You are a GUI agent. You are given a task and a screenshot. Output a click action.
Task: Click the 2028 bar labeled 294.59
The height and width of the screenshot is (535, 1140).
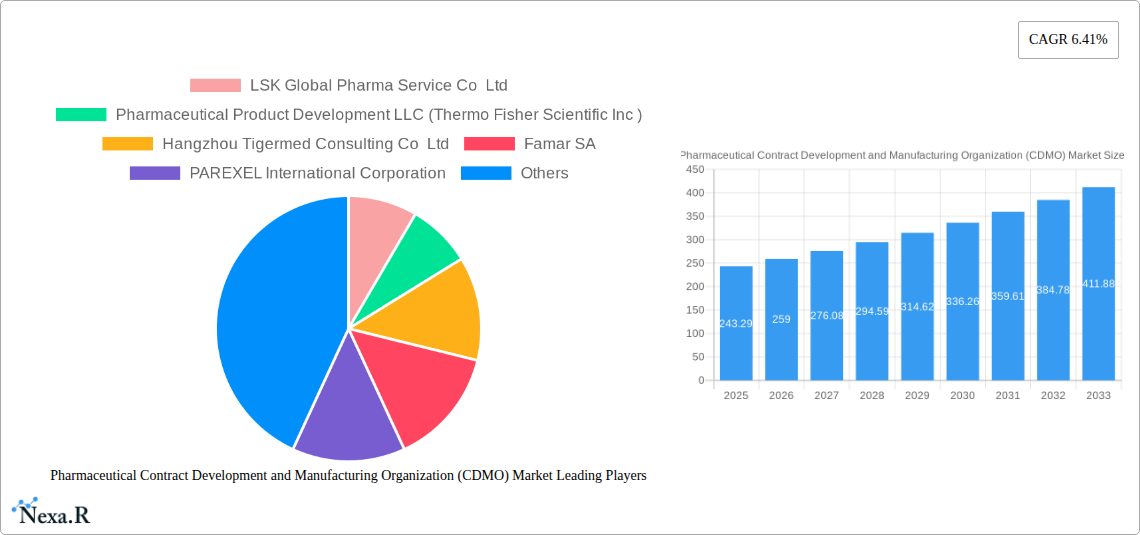tap(872, 311)
